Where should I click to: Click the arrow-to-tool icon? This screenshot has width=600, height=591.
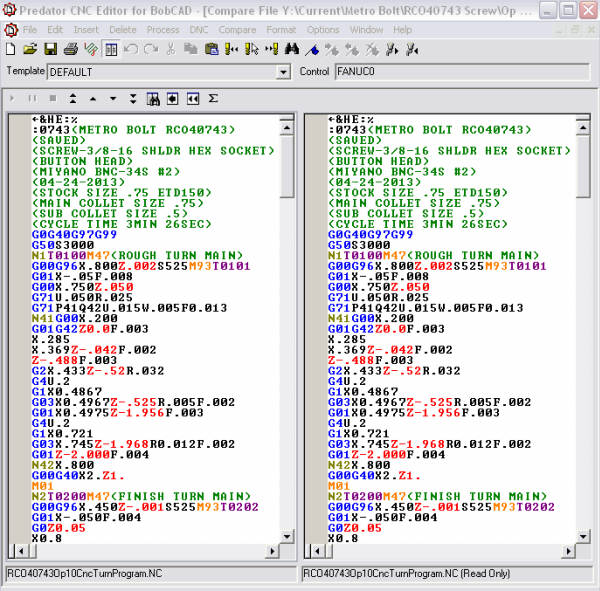tap(272, 49)
